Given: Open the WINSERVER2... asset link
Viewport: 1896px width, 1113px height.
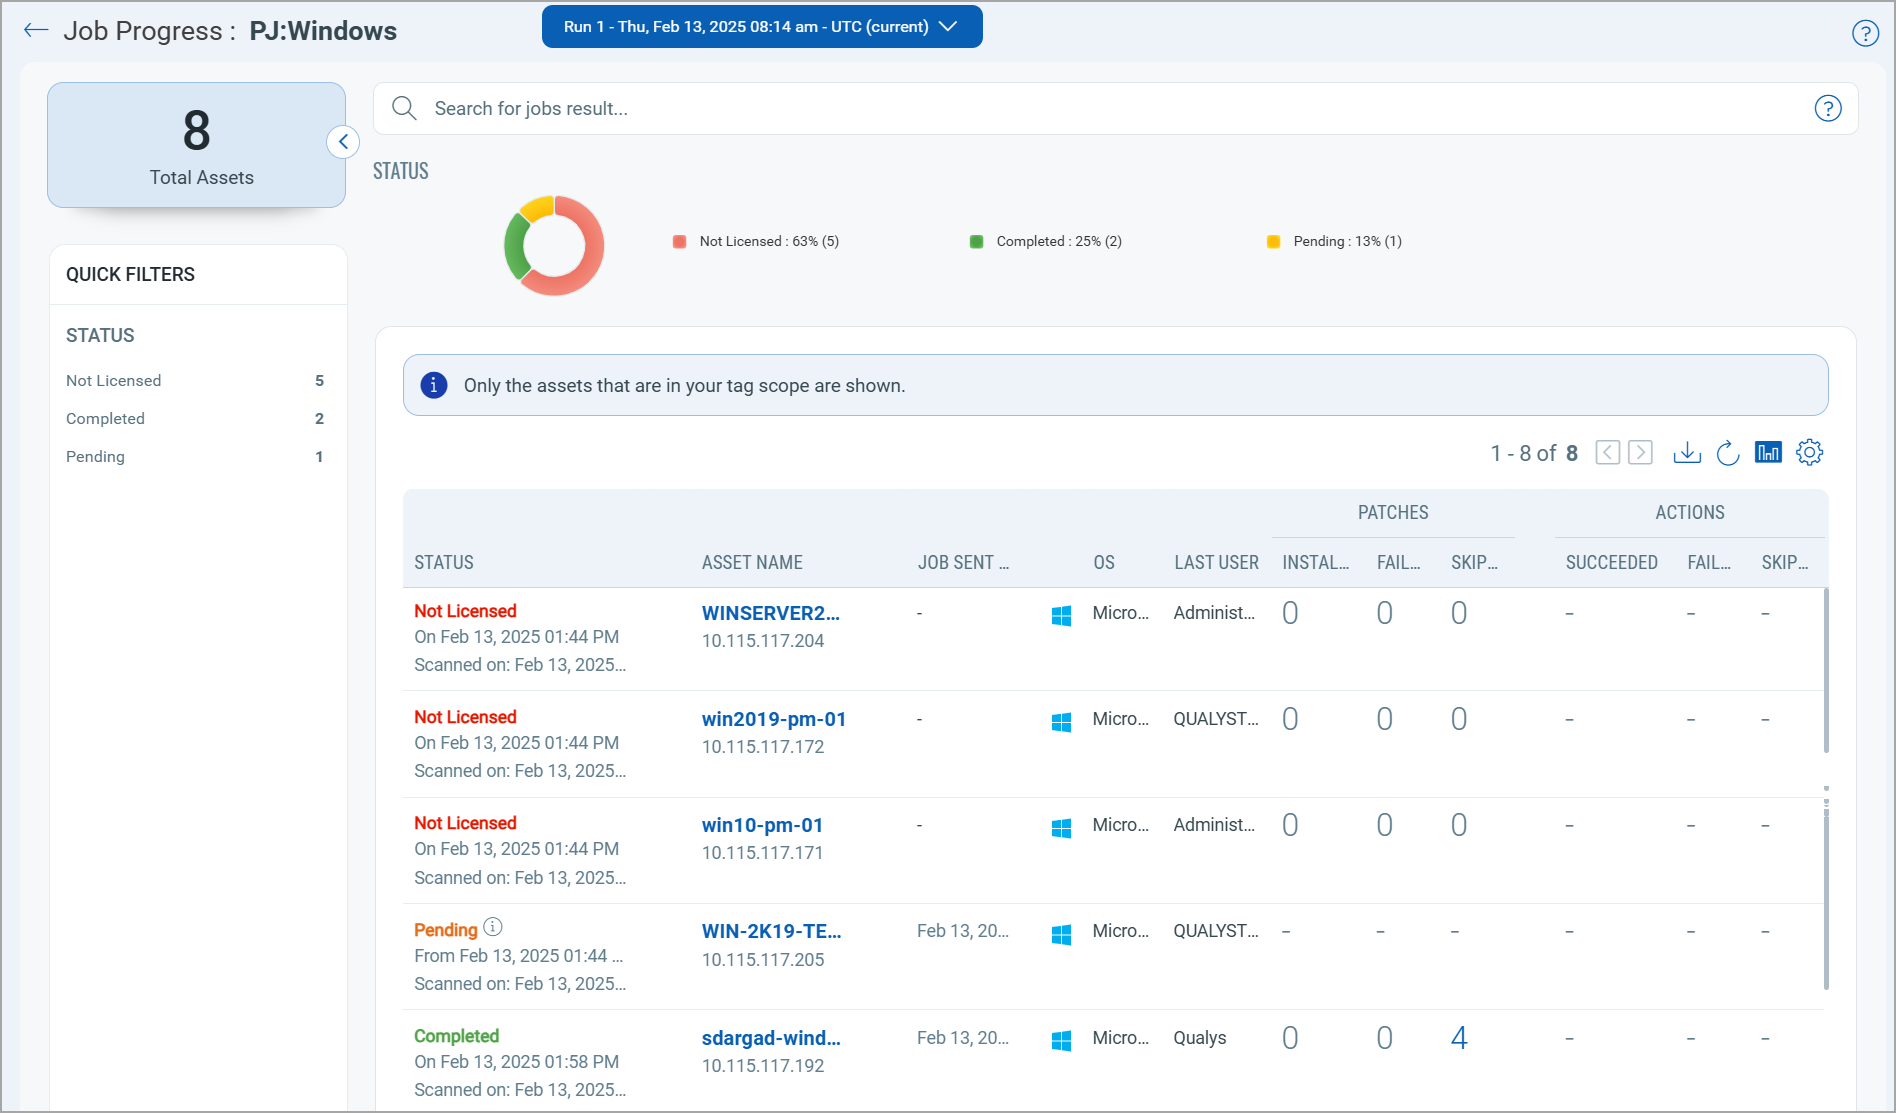Looking at the screenshot, I should click(x=770, y=613).
